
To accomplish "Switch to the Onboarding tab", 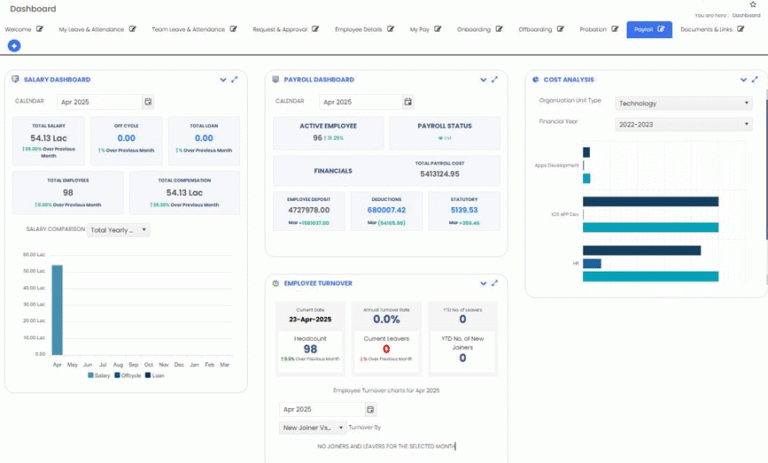I will pos(474,30).
